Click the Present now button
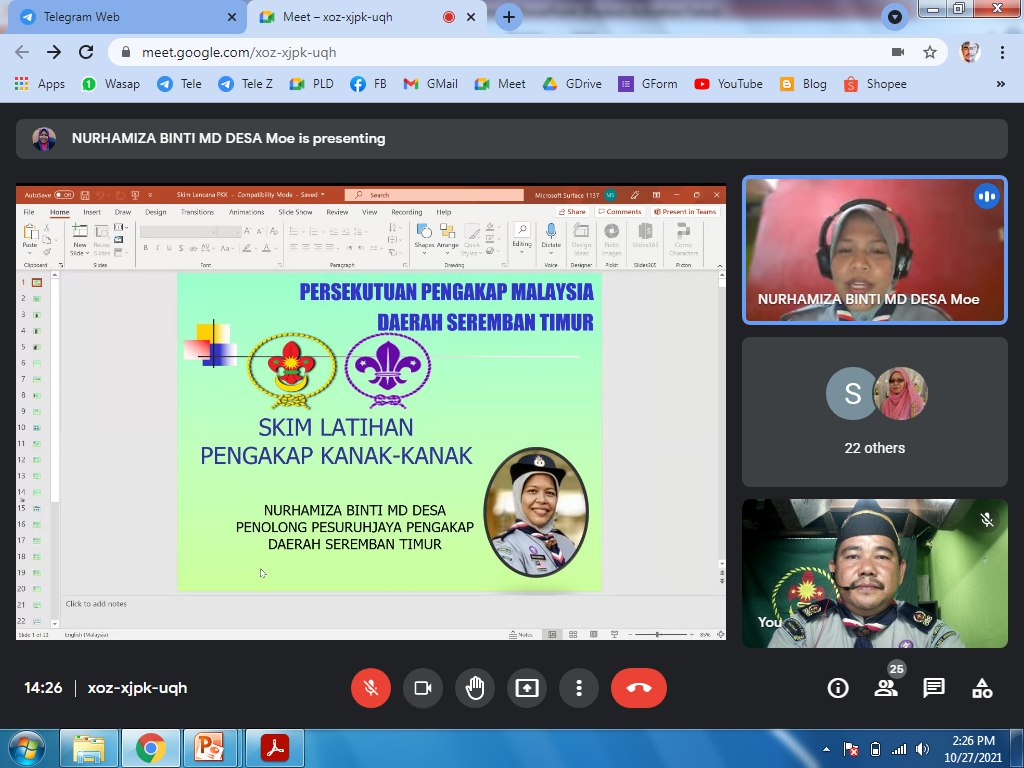The height and width of the screenshot is (768, 1024). (526, 688)
